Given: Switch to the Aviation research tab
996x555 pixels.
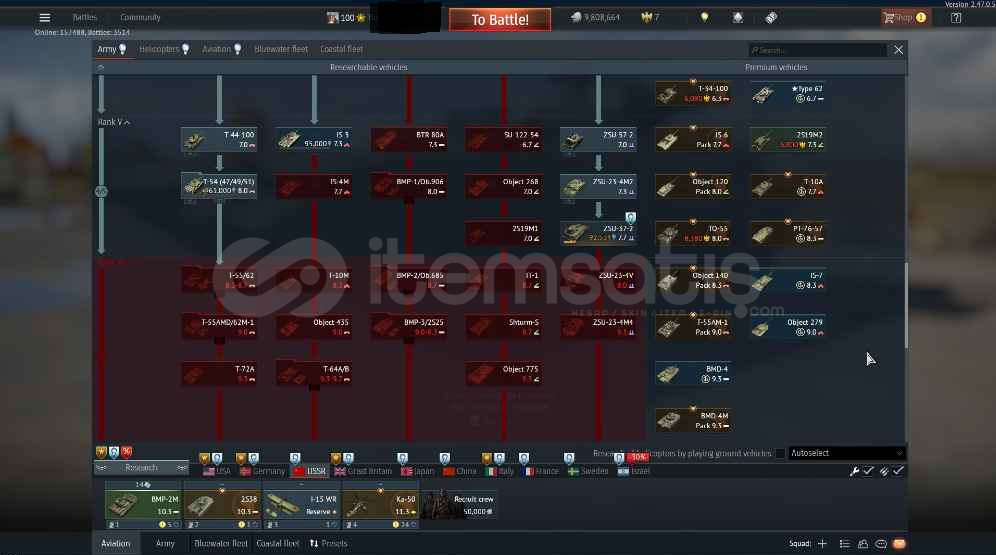Looking at the screenshot, I should tap(221, 49).
